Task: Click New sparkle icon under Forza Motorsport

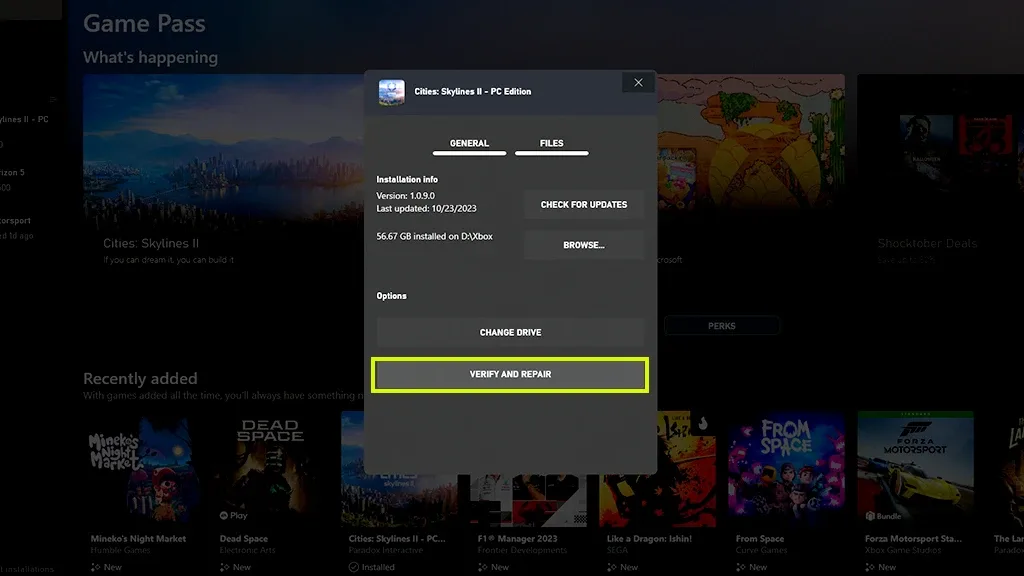Action: pos(870,567)
